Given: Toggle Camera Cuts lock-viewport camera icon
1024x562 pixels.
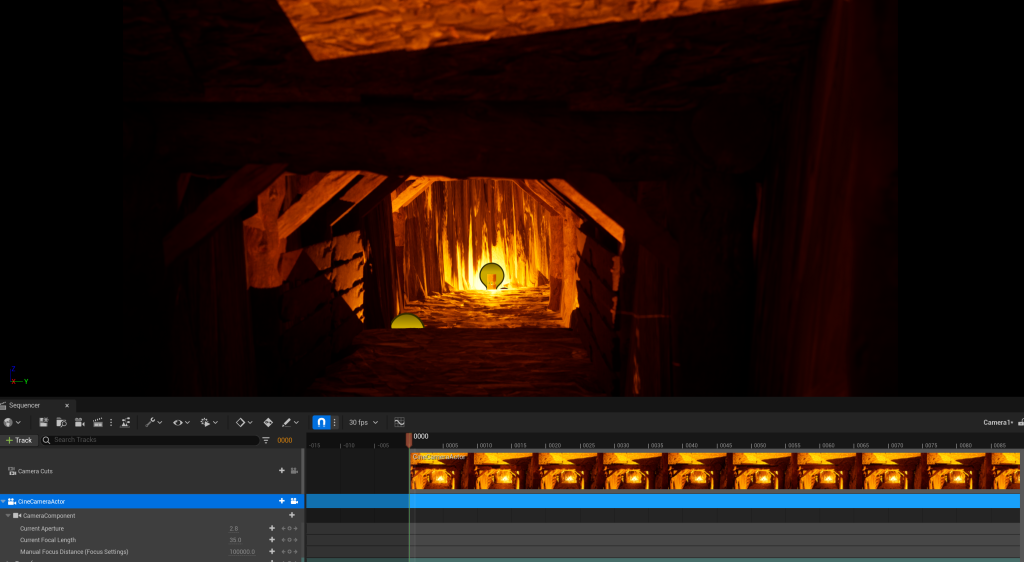Looking at the screenshot, I should (x=295, y=470).
